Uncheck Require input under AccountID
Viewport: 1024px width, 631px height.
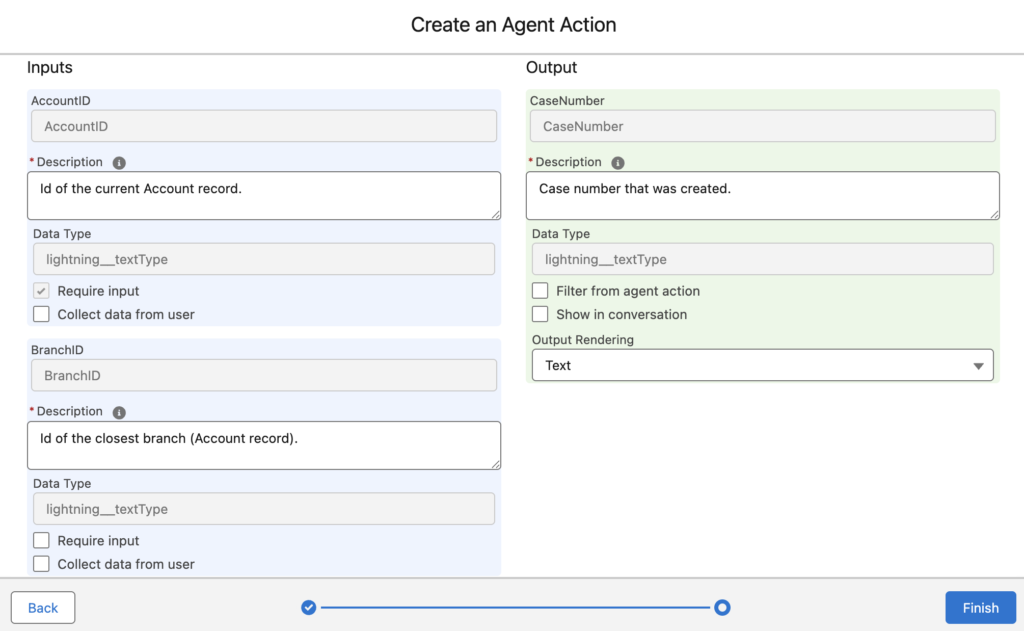pos(41,289)
